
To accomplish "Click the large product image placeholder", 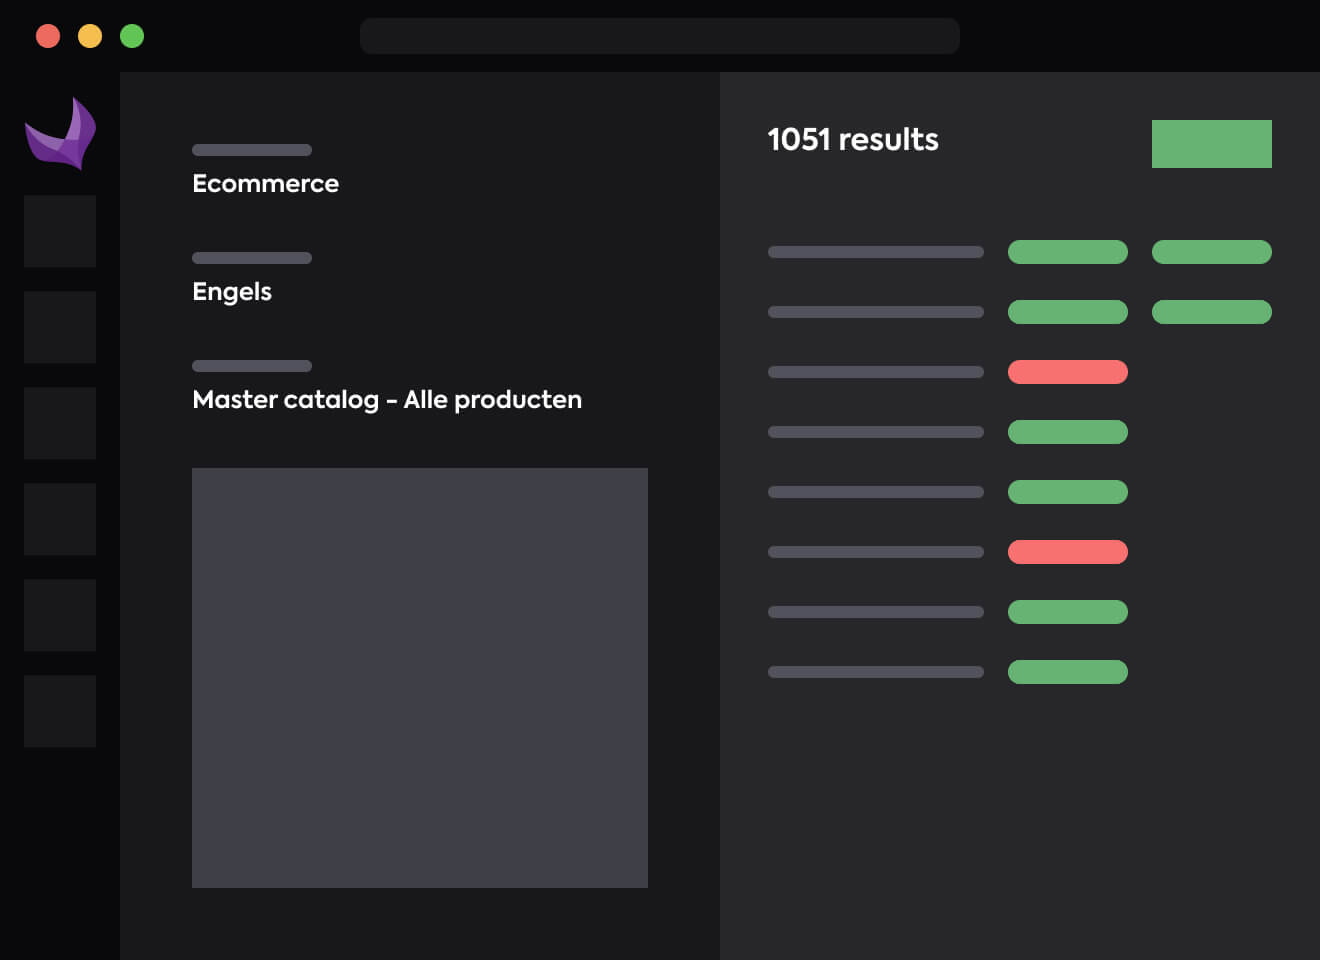I will point(419,677).
